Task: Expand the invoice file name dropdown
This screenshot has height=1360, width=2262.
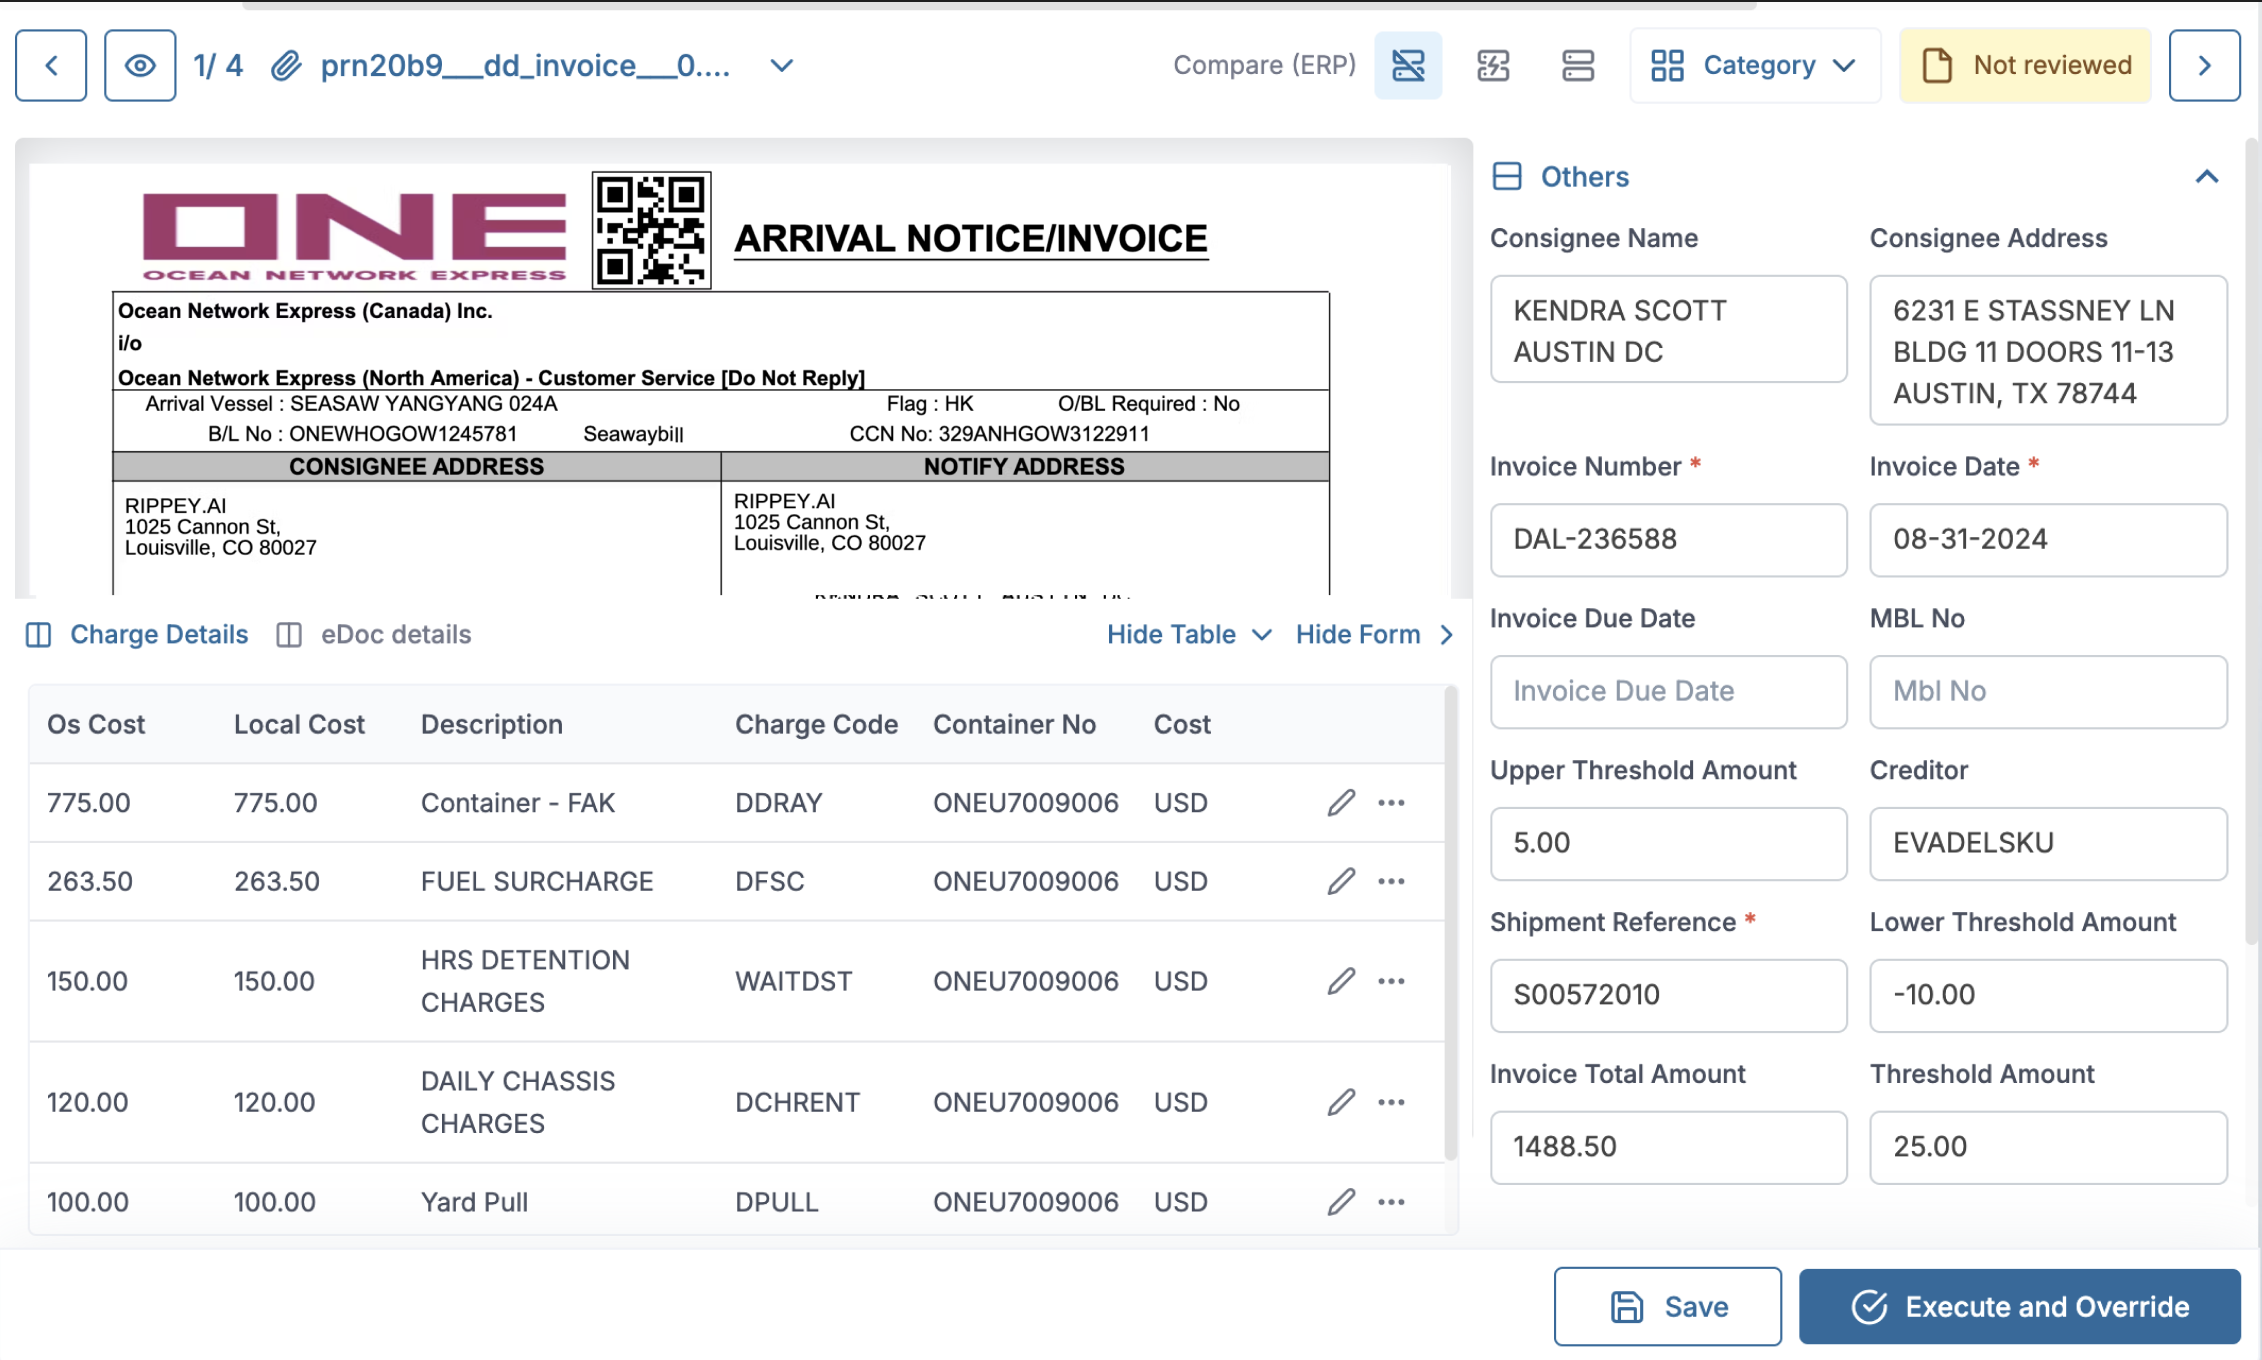Action: coord(781,66)
